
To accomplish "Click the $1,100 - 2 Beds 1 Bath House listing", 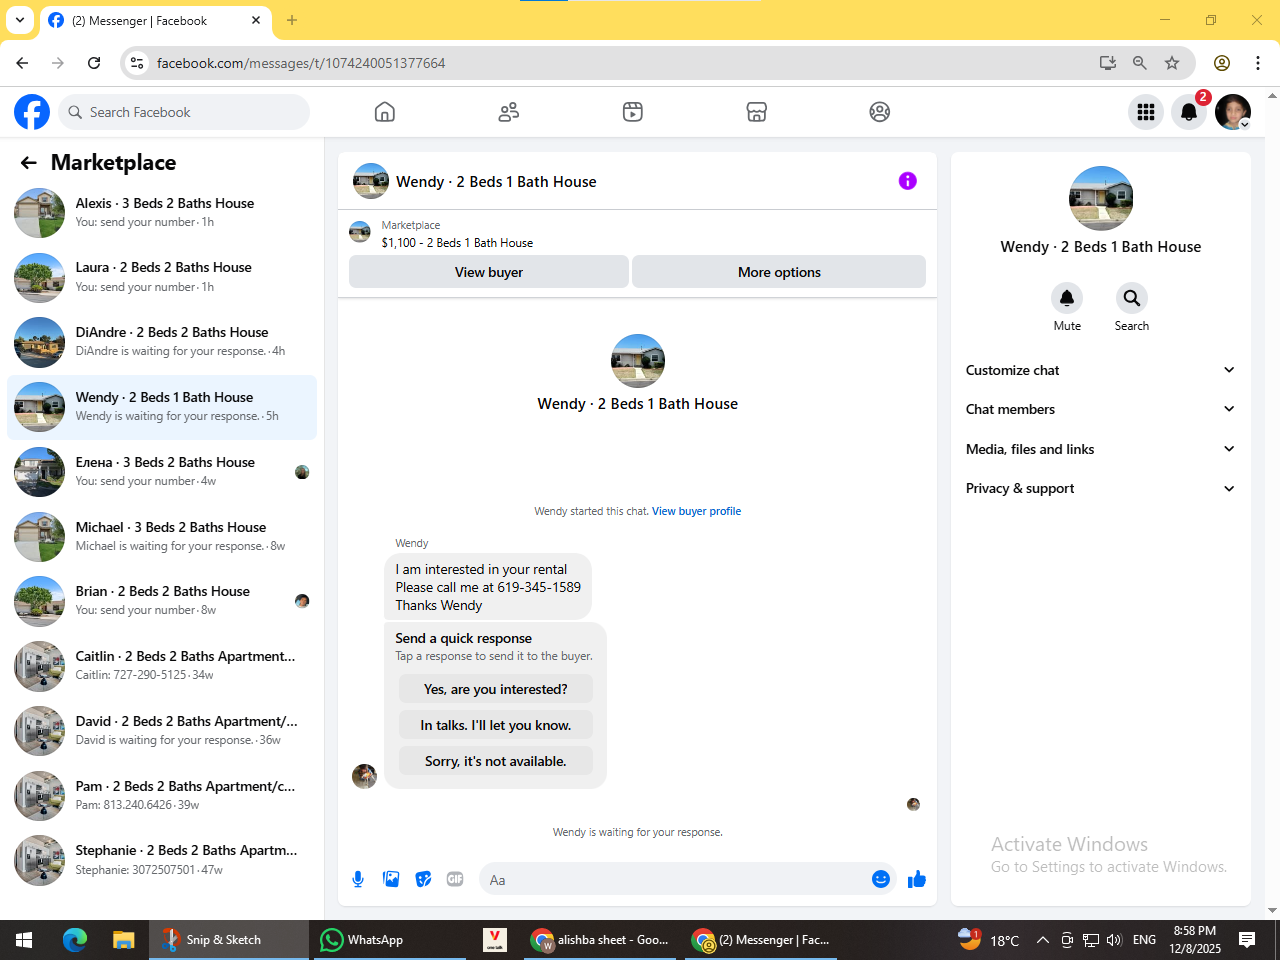I will (x=457, y=243).
